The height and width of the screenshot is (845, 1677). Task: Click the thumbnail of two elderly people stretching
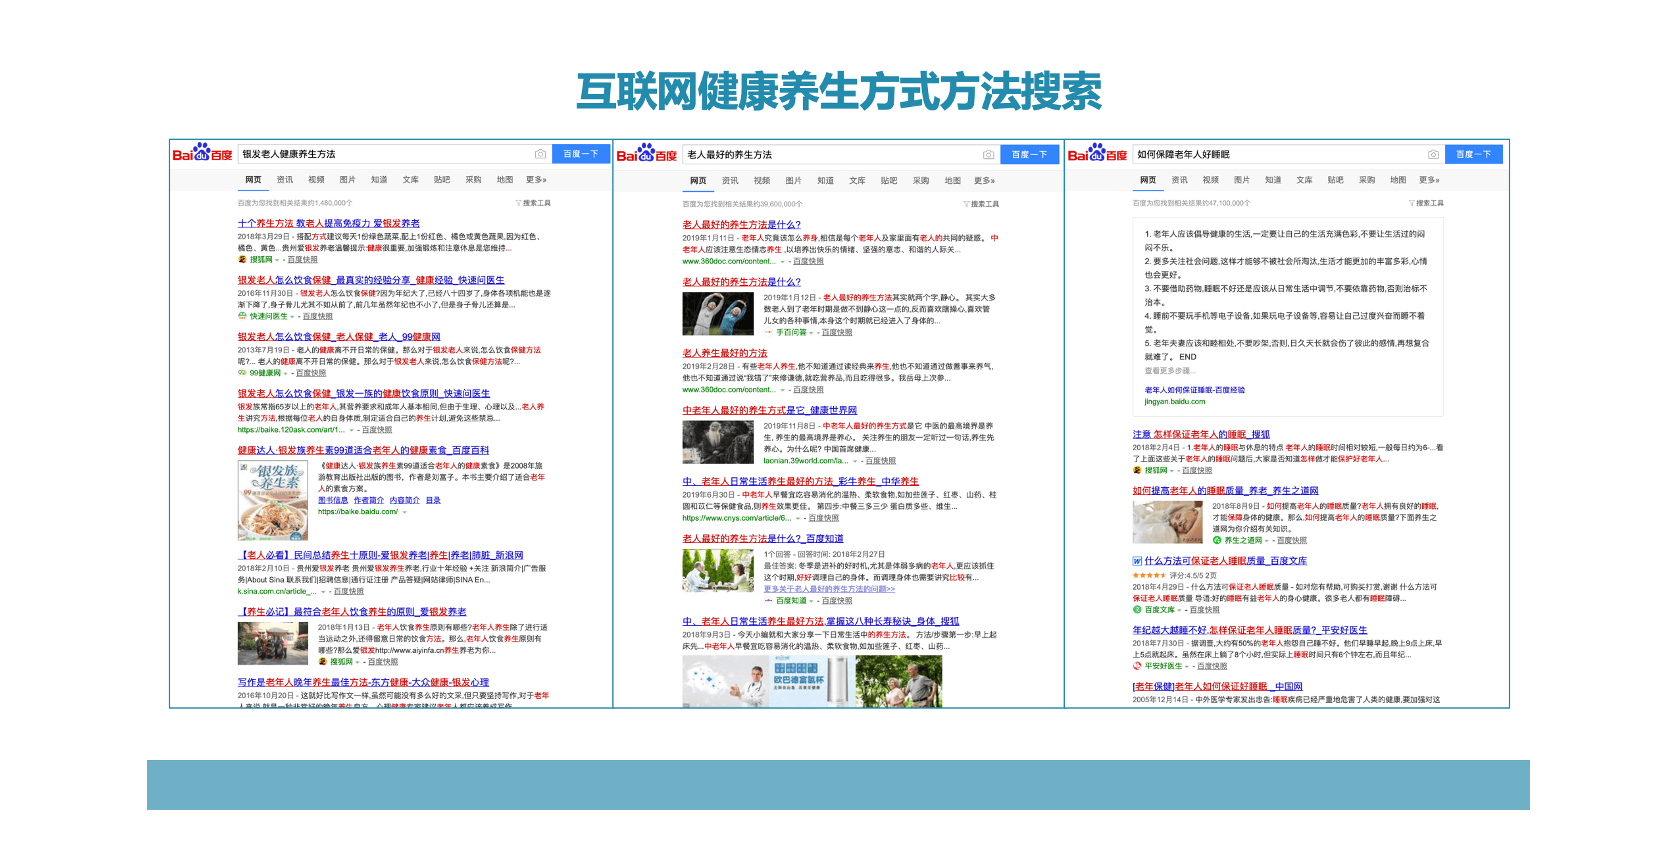pos(718,314)
